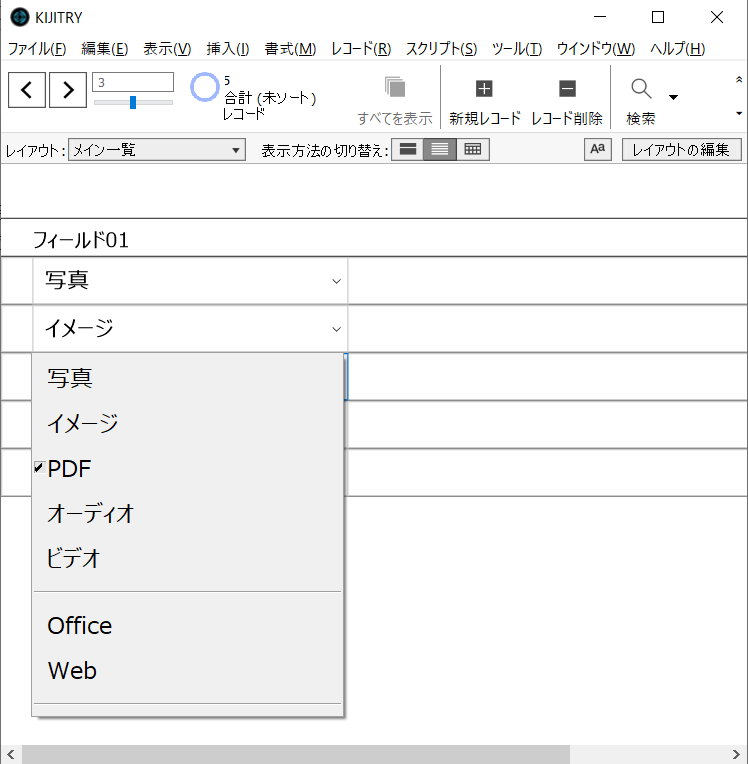Go to the next record arrow
748x764 pixels.
coord(67,90)
